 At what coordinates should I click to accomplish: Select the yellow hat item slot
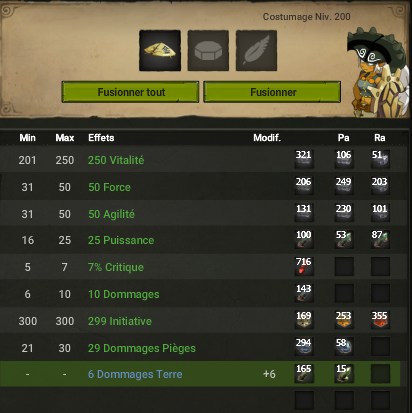pyautogui.click(x=160, y=51)
